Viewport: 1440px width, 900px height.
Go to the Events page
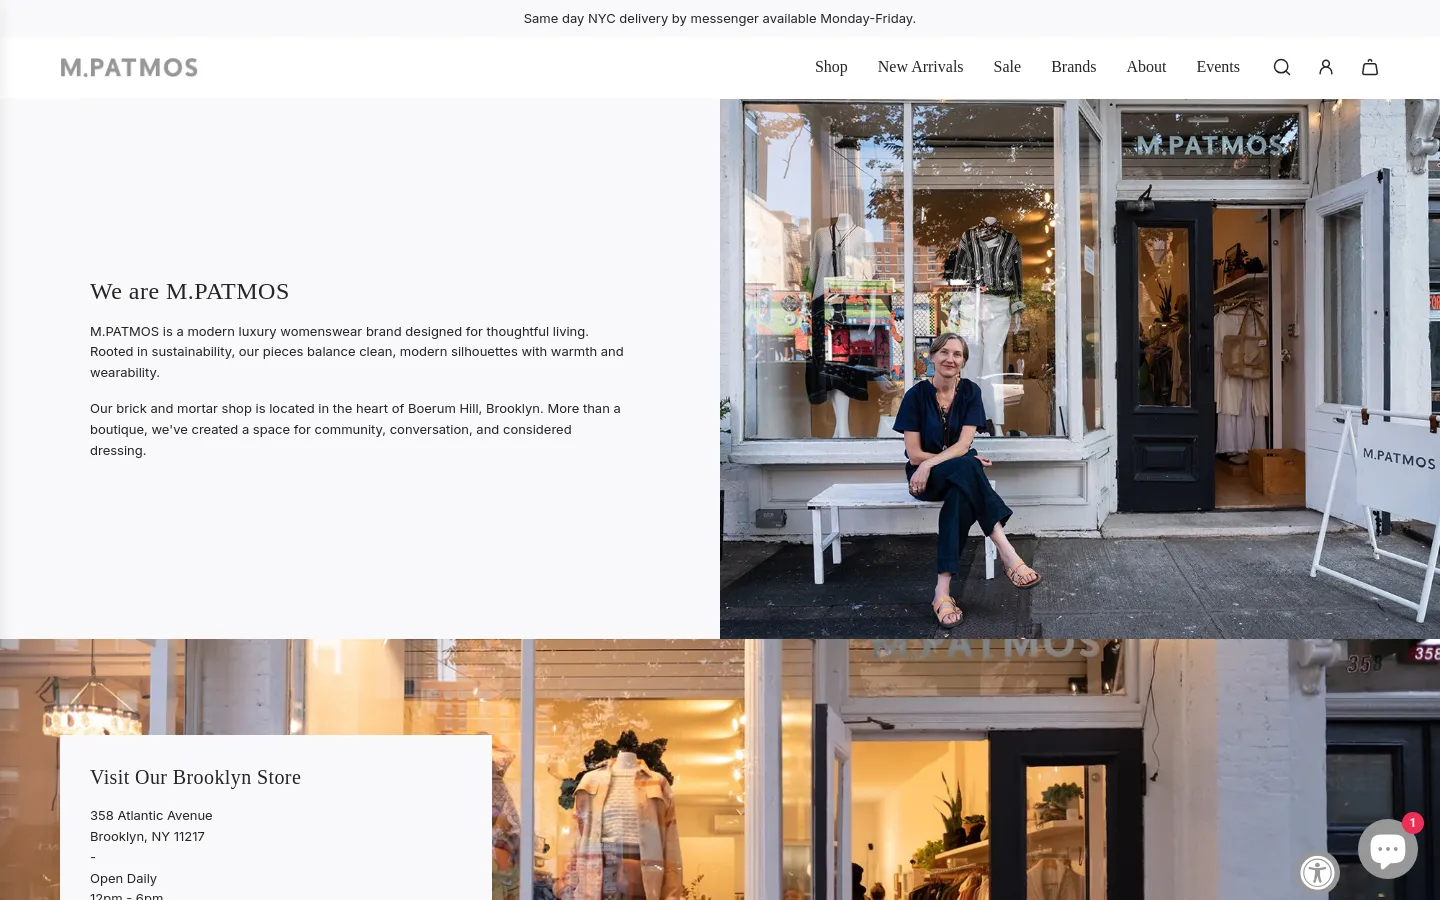[1218, 67]
